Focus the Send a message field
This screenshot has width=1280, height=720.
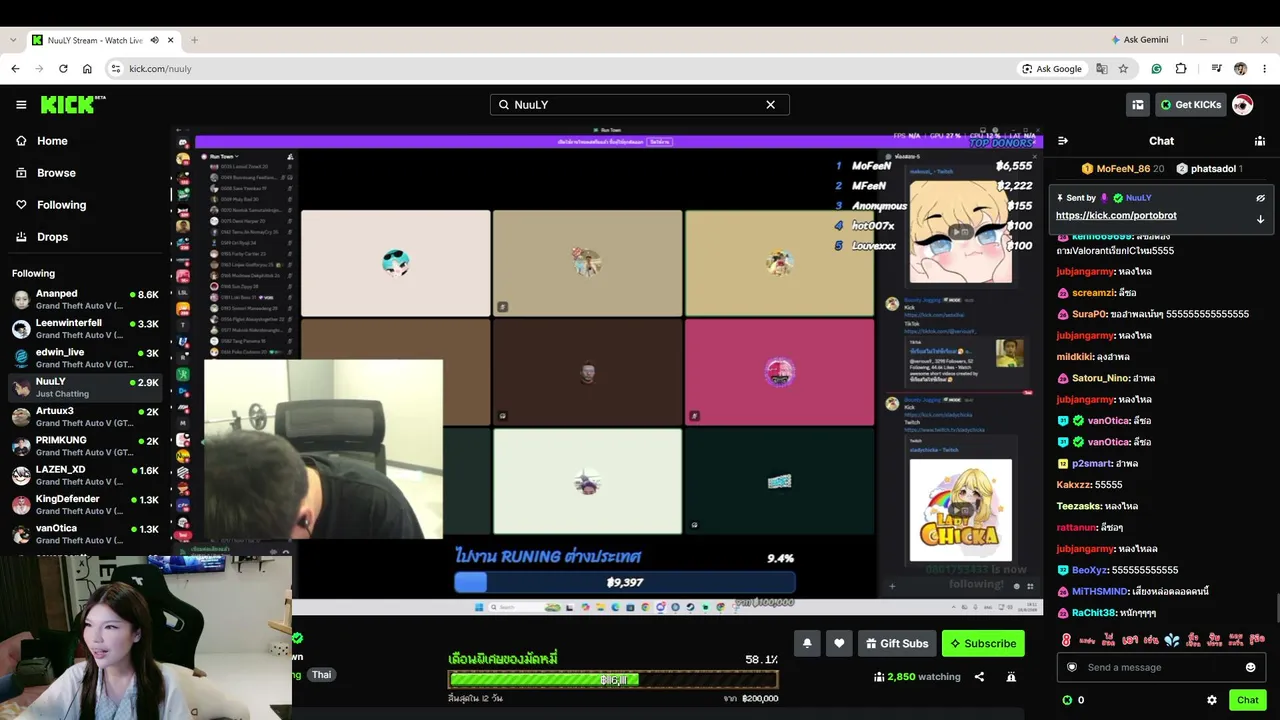1161,667
